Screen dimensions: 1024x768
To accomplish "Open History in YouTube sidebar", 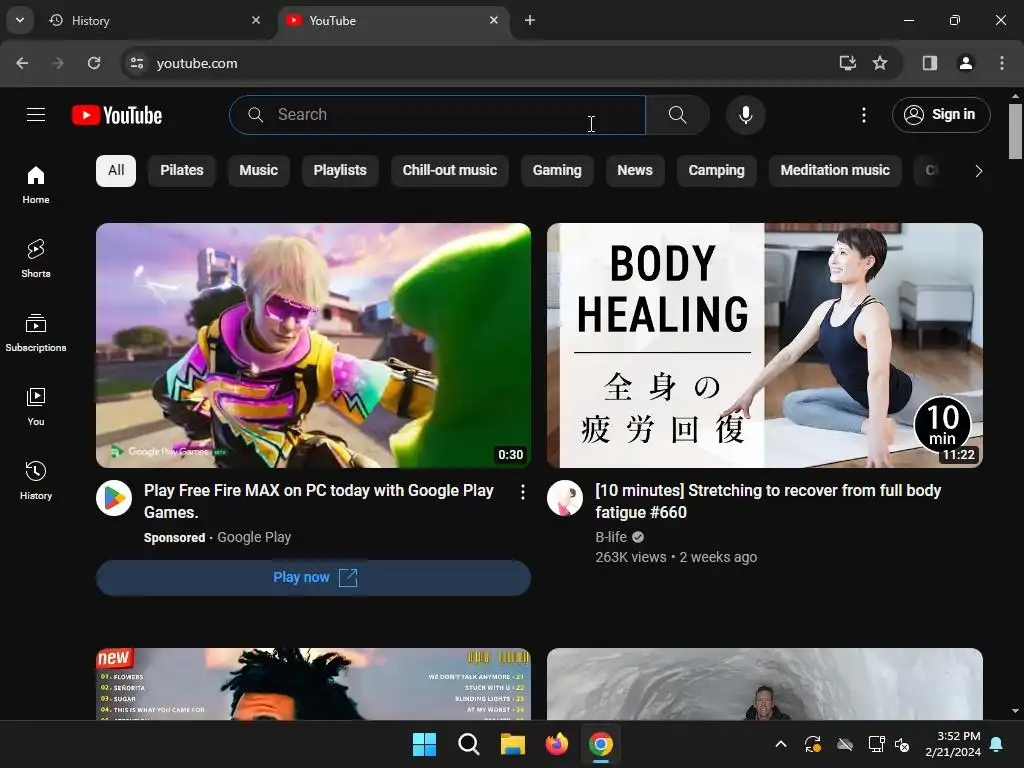I will point(36,480).
